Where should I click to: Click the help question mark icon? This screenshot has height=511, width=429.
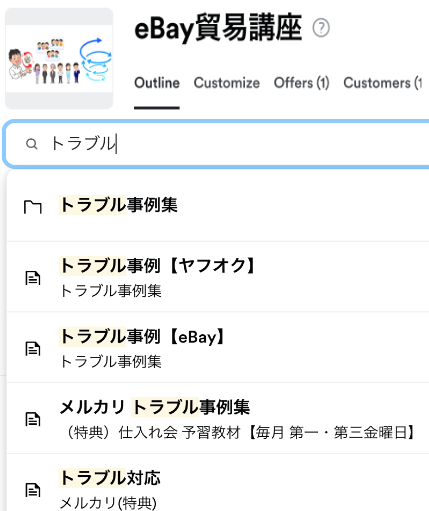[321, 28]
